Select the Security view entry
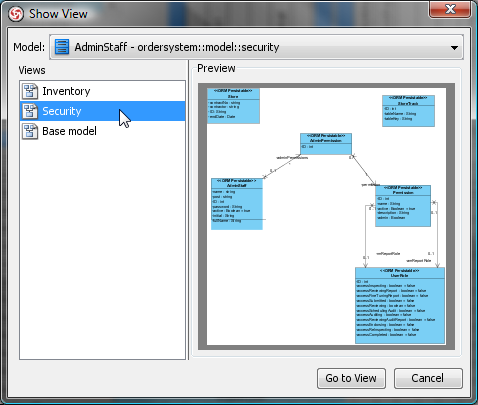 point(102,111)
